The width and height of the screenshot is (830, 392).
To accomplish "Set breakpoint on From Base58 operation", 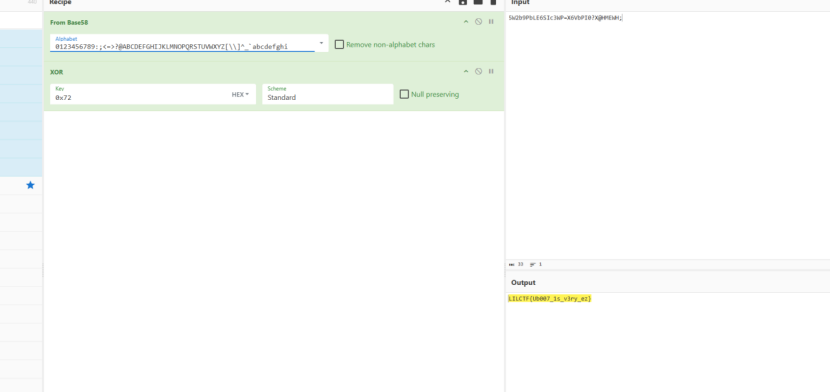I will click(x=491, y=22).
